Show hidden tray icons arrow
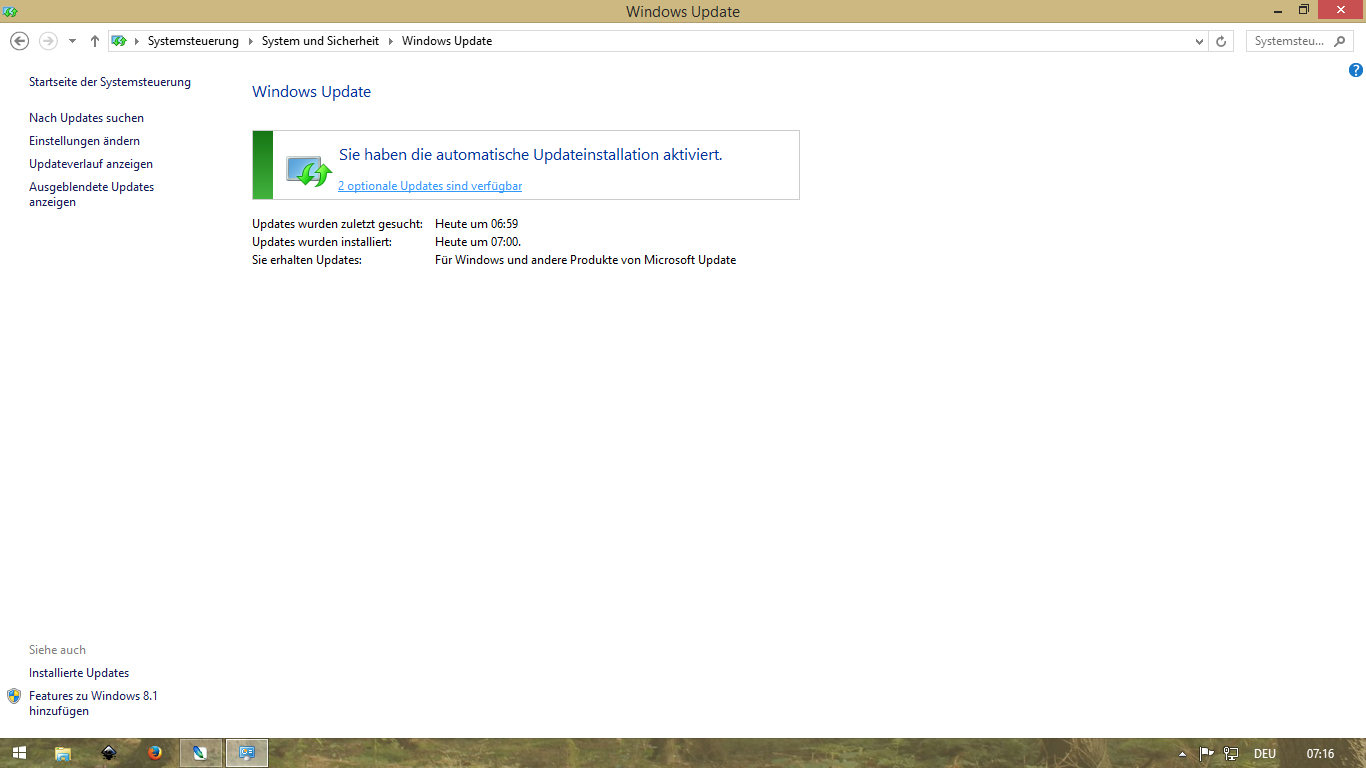 pyautogui.click(x=1183, y=753)
